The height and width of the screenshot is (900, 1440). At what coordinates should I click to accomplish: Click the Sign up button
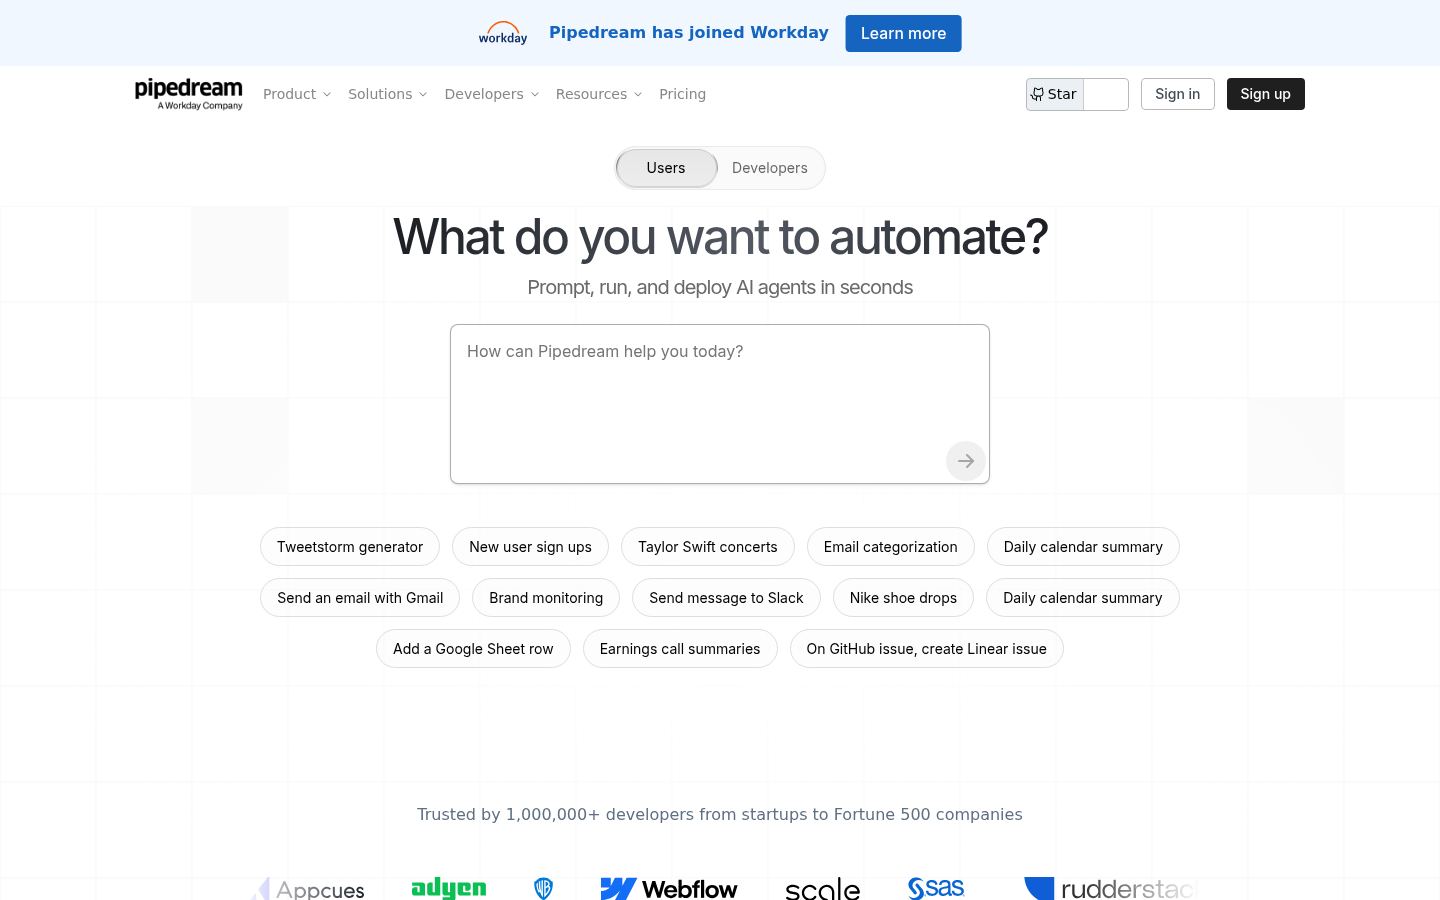1266,94
